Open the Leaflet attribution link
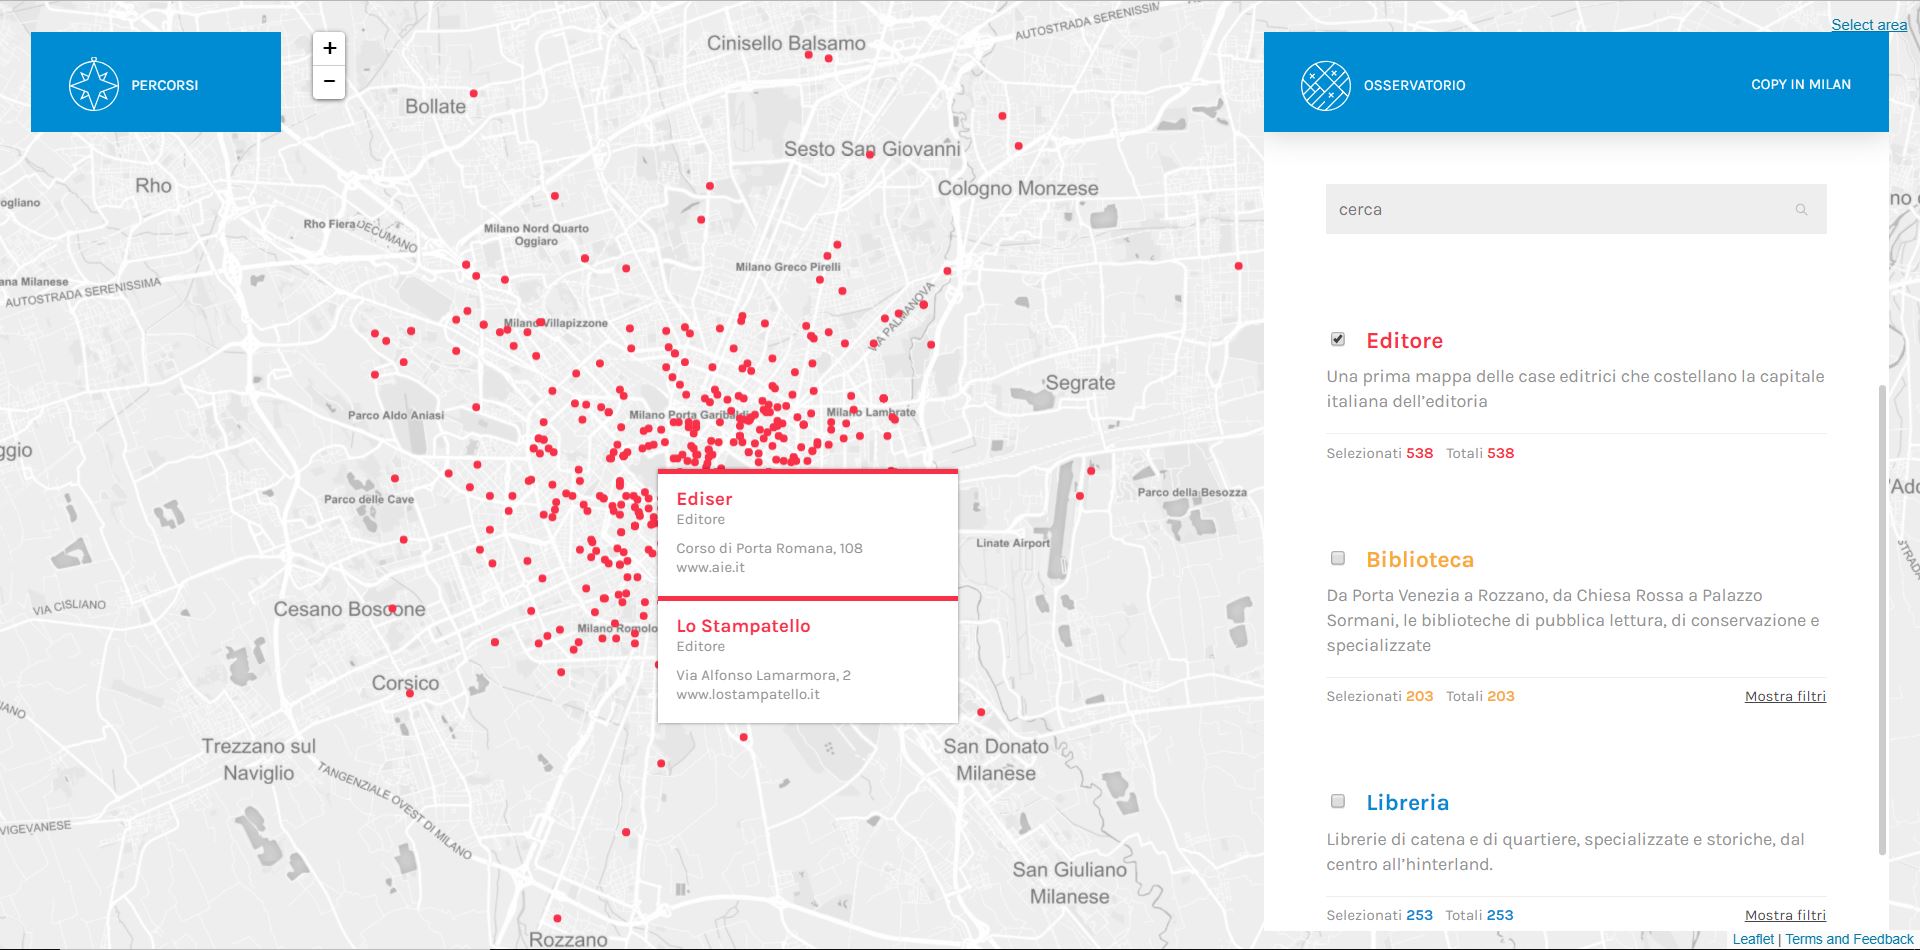Screen dimensions: 1920x950 [1753, 939]
